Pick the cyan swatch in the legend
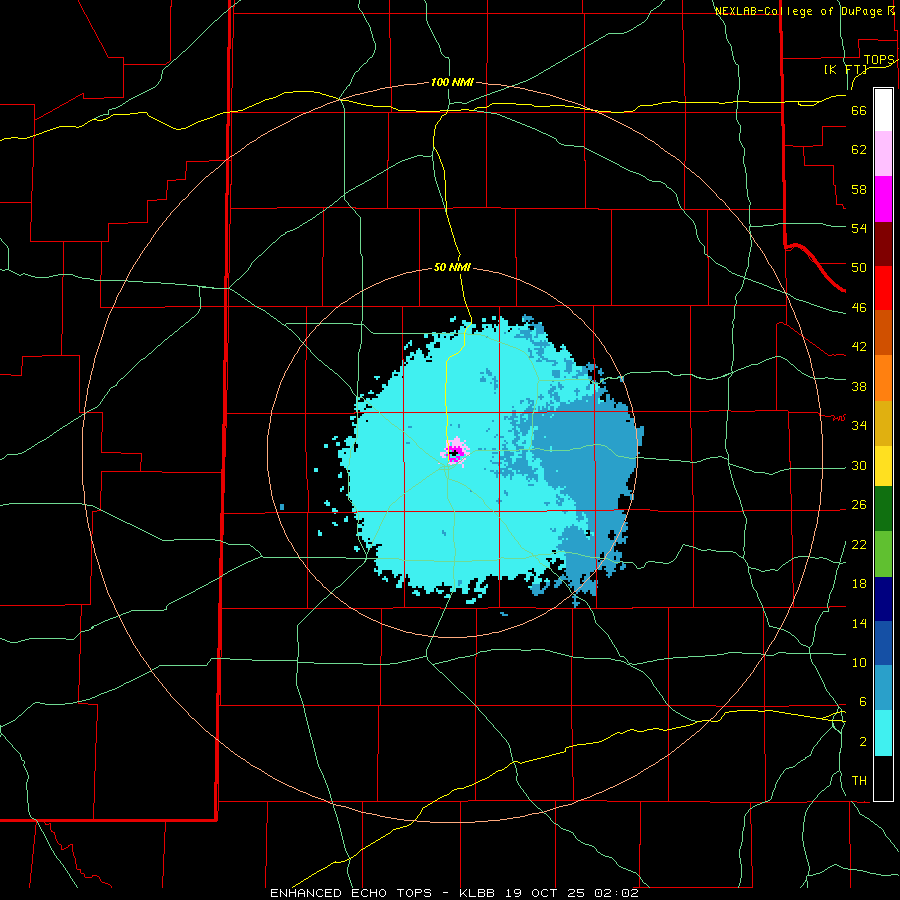Screen dimensions: 900x900 pos(883,733)
